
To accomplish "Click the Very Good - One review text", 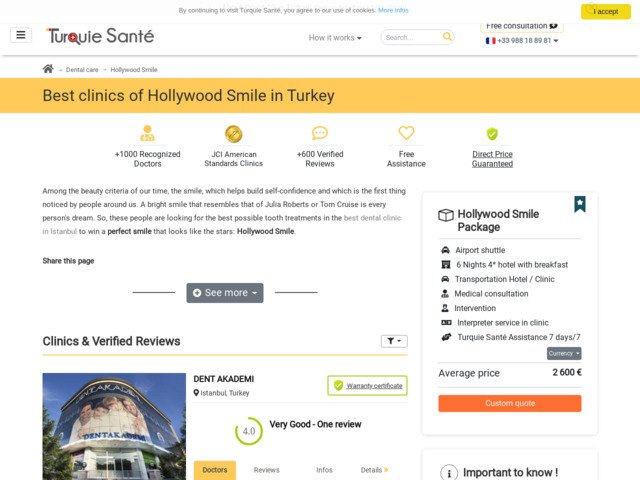I will pos(315,424).
